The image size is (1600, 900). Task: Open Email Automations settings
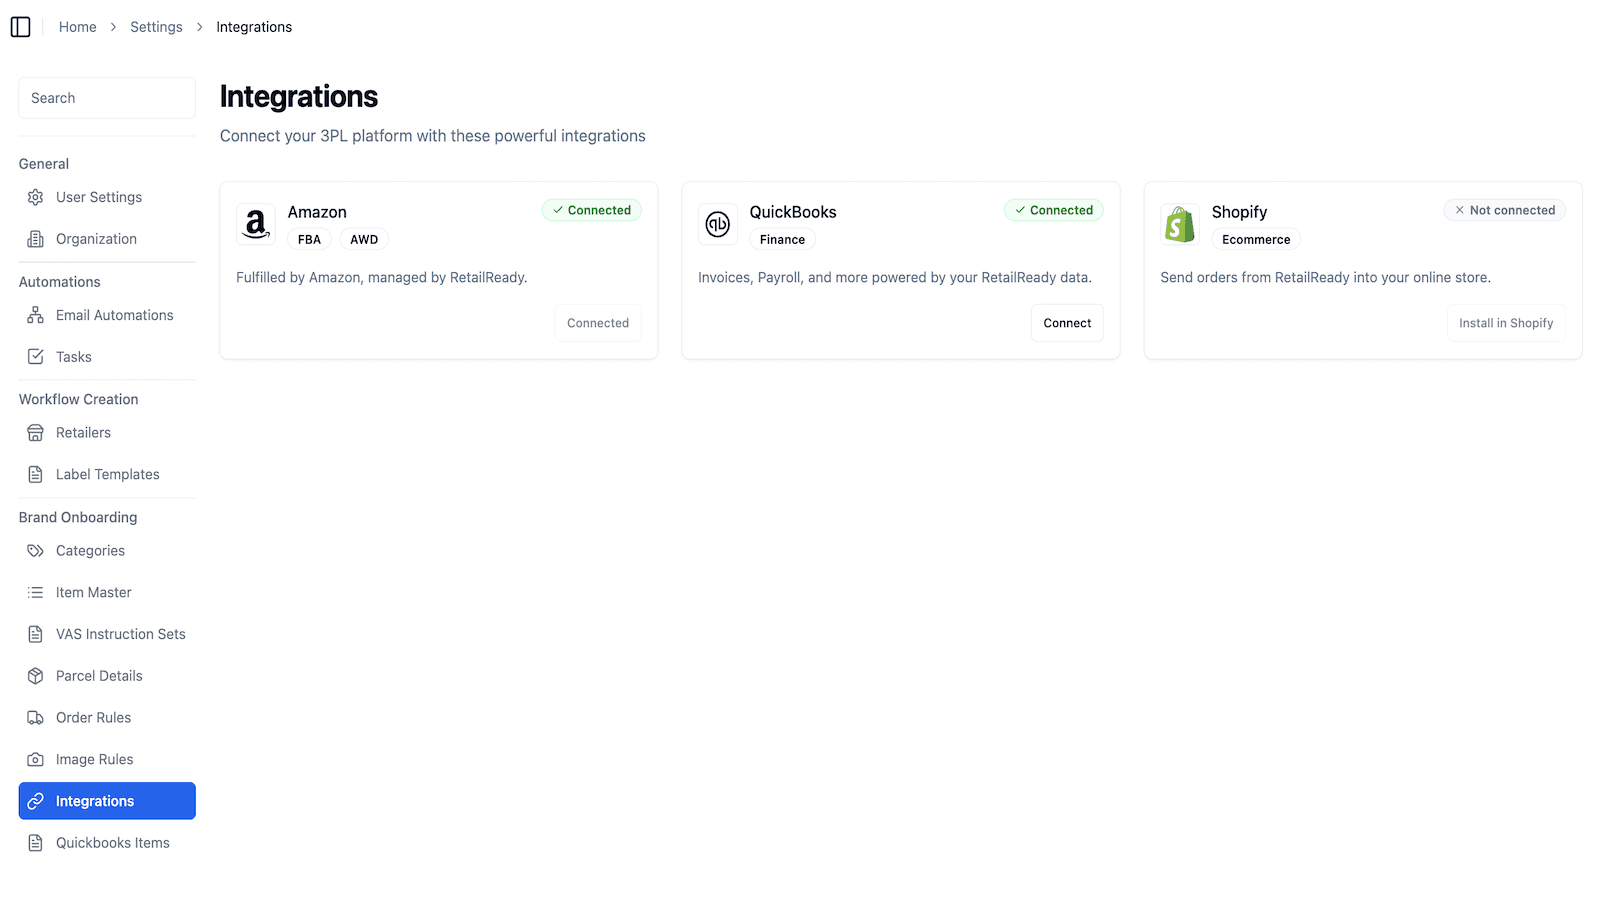(114, 314)
